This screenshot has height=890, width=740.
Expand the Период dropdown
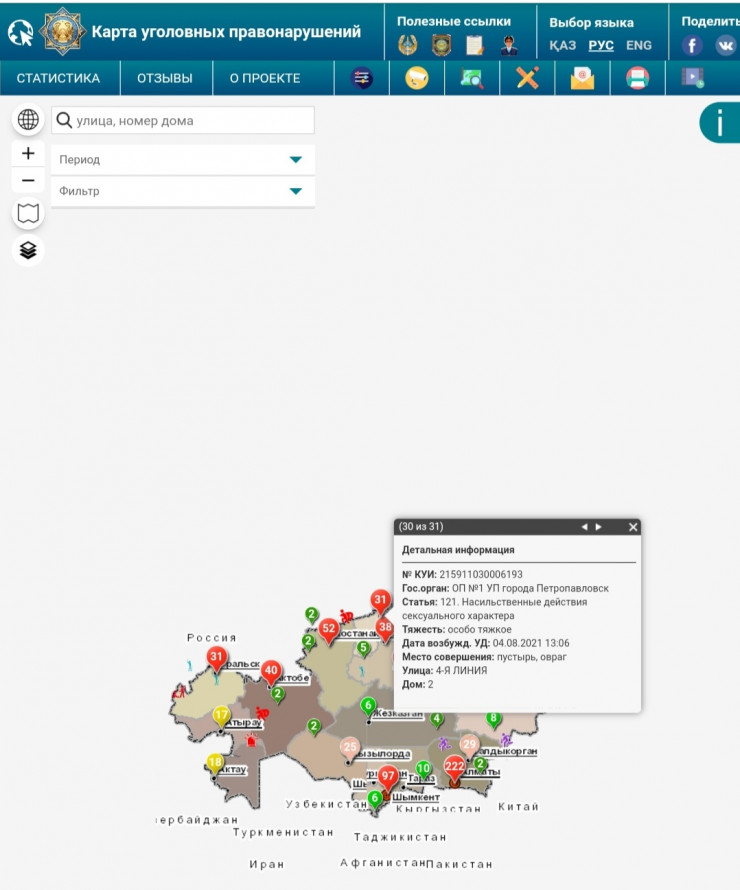[x=183, y=159]
